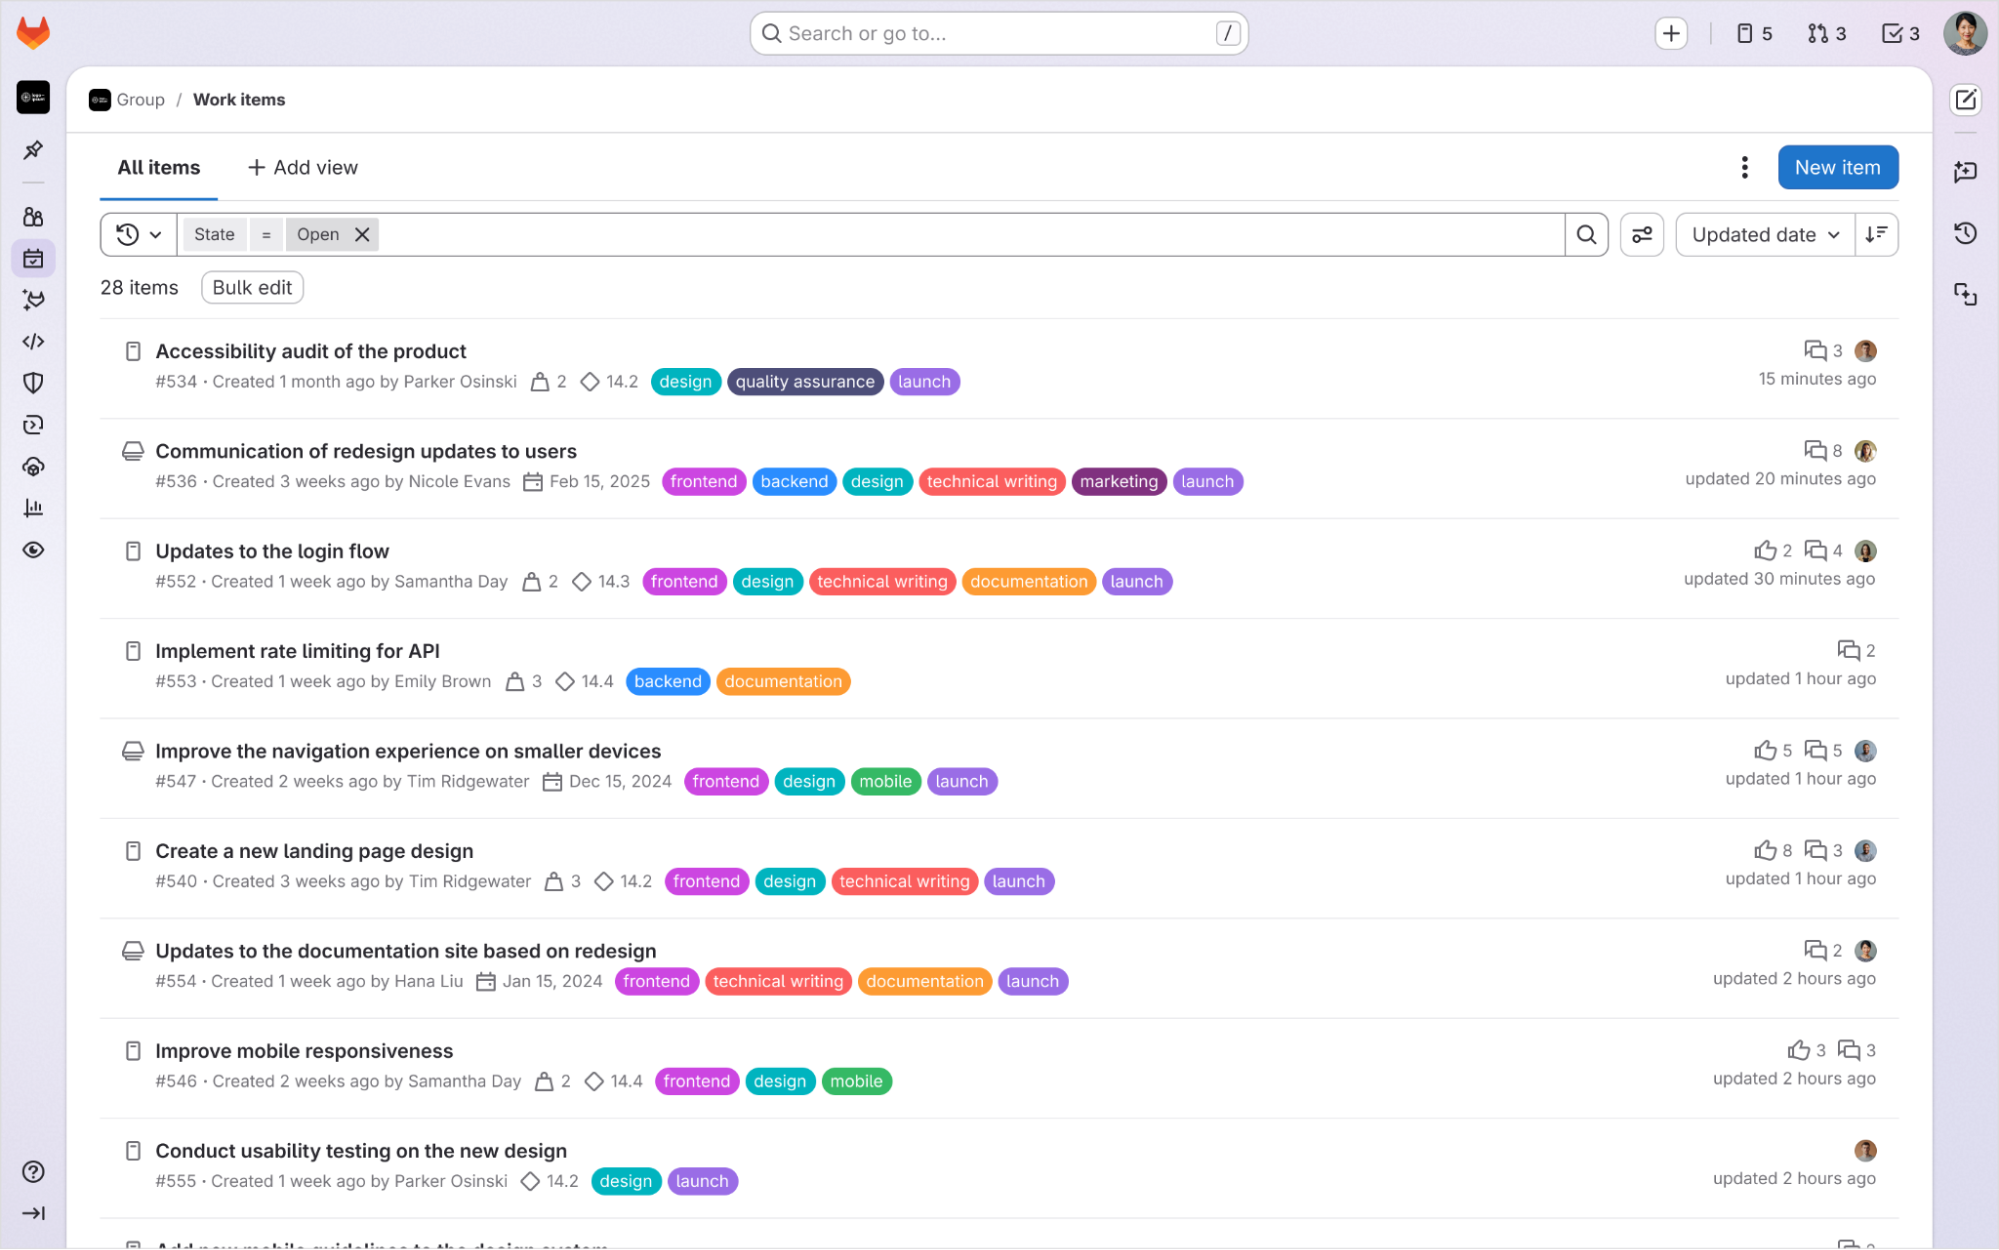Open the pinned items sidebar icon
This screenshot has height=1250, width=1999.
click(x=33, y=150)
